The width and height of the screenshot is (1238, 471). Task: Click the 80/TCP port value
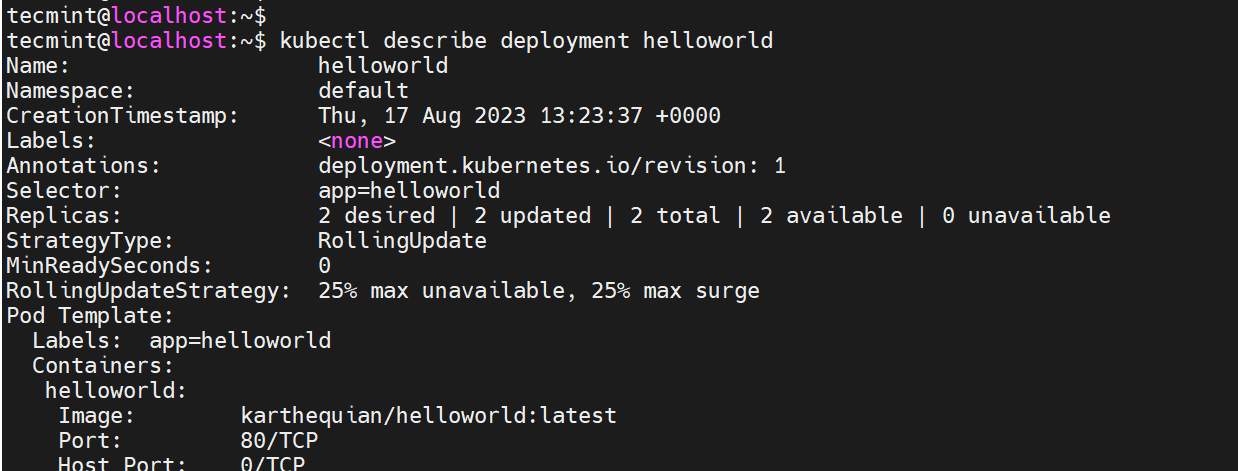279,440
